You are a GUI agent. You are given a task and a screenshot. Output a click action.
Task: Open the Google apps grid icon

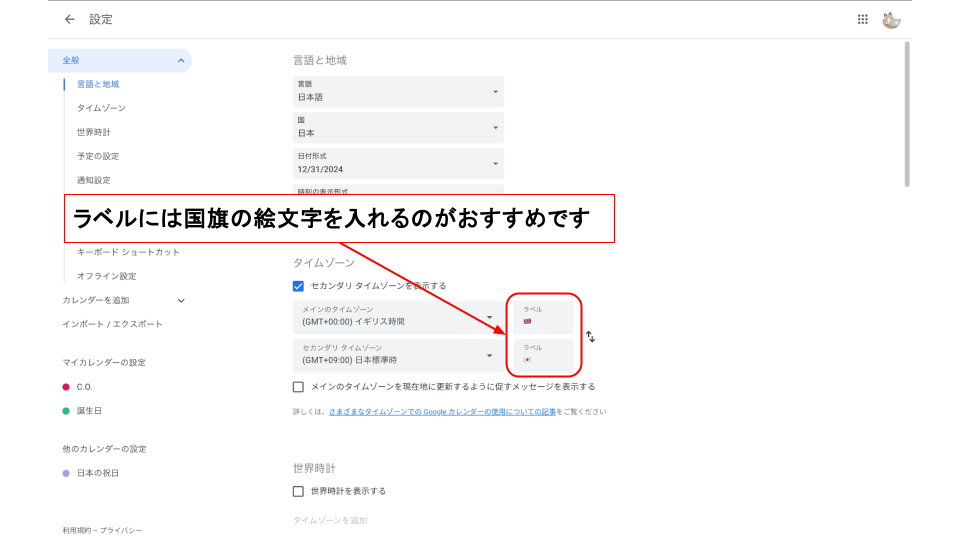click(863, 19)
